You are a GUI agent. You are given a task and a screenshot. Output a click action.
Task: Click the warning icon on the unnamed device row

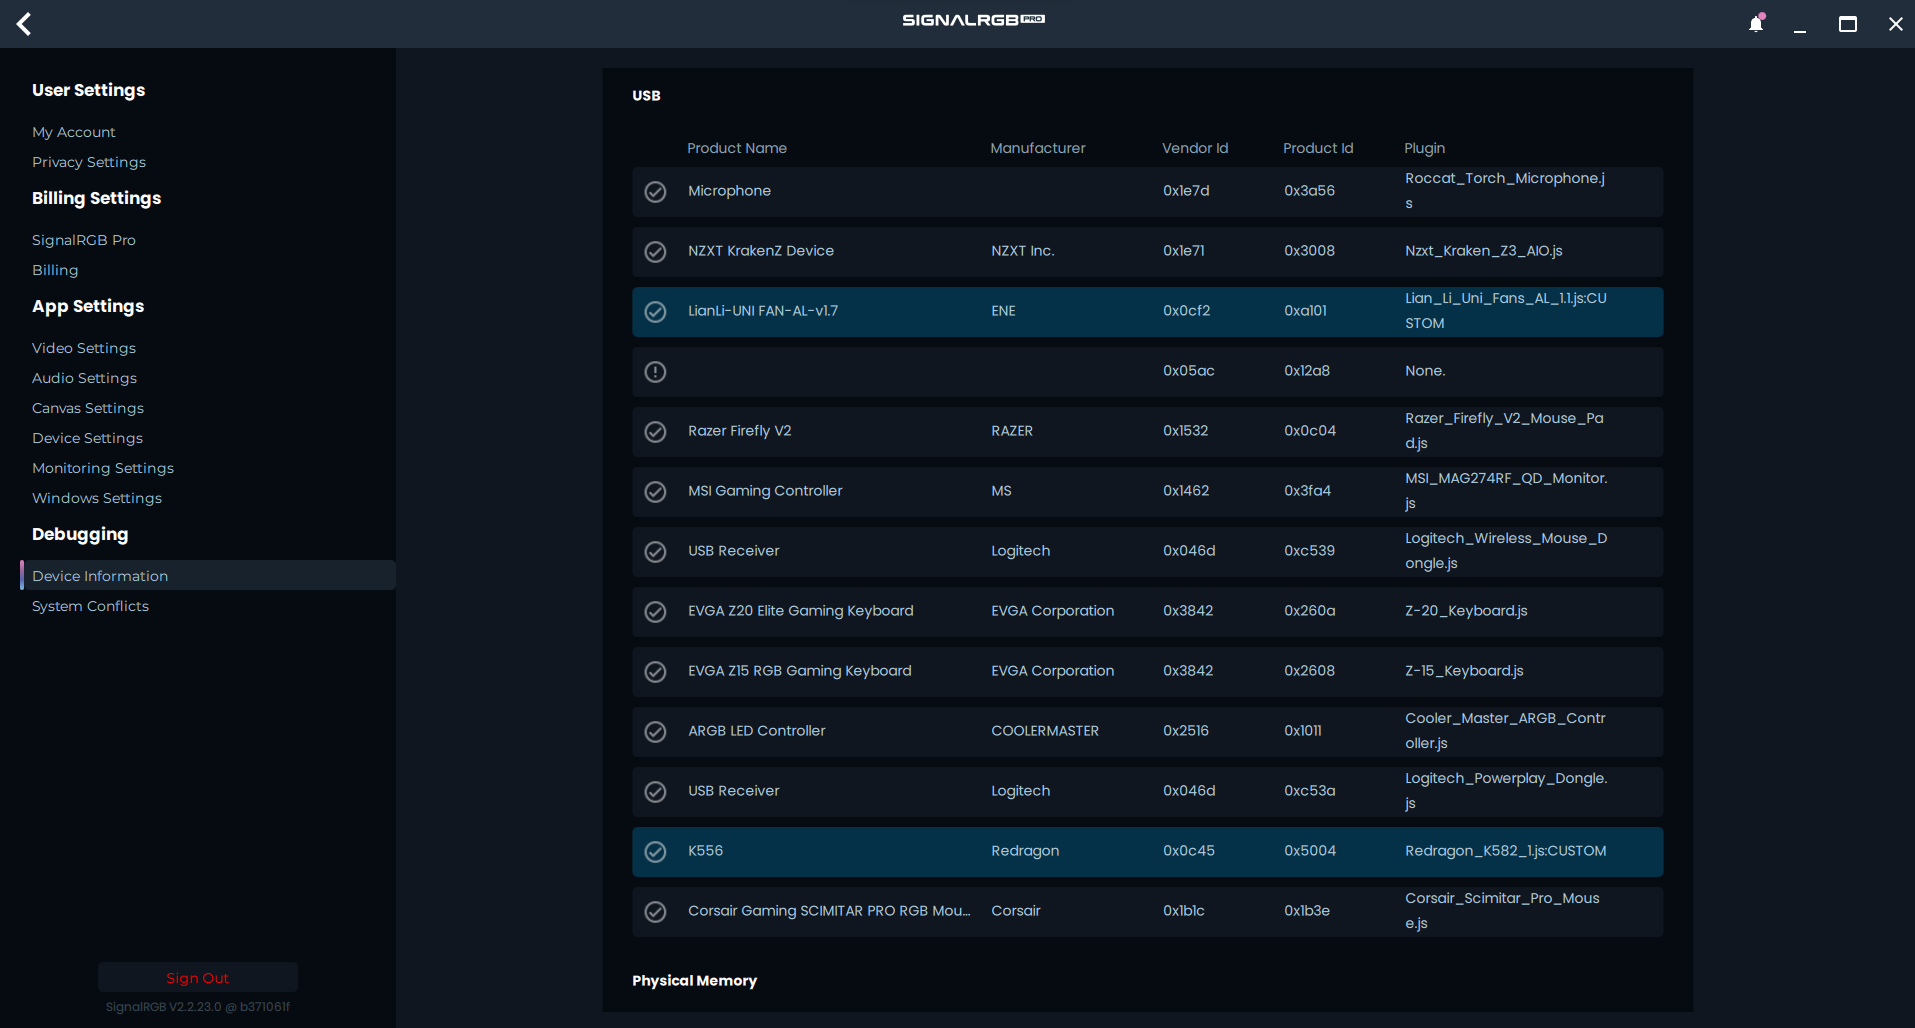pos(655,372)
